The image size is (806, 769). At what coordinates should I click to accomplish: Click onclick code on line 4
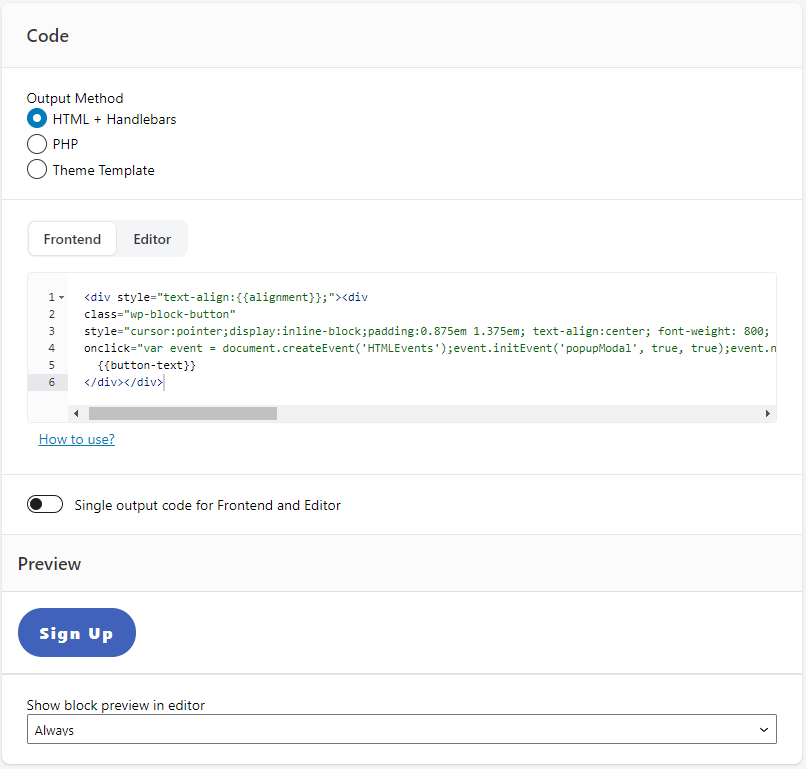pos(430,348)
